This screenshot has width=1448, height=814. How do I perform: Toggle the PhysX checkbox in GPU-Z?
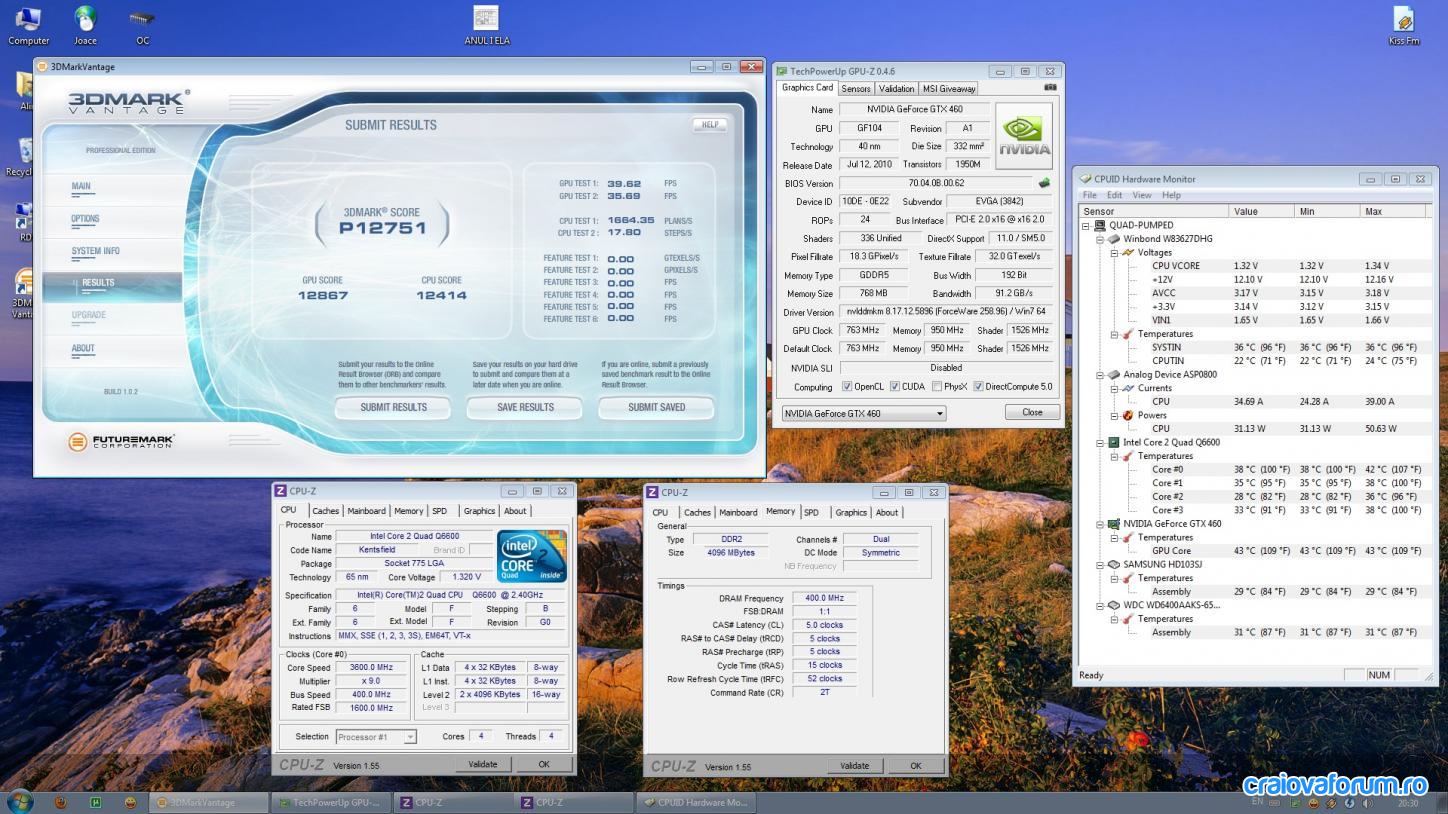click(x=937, y=387)
